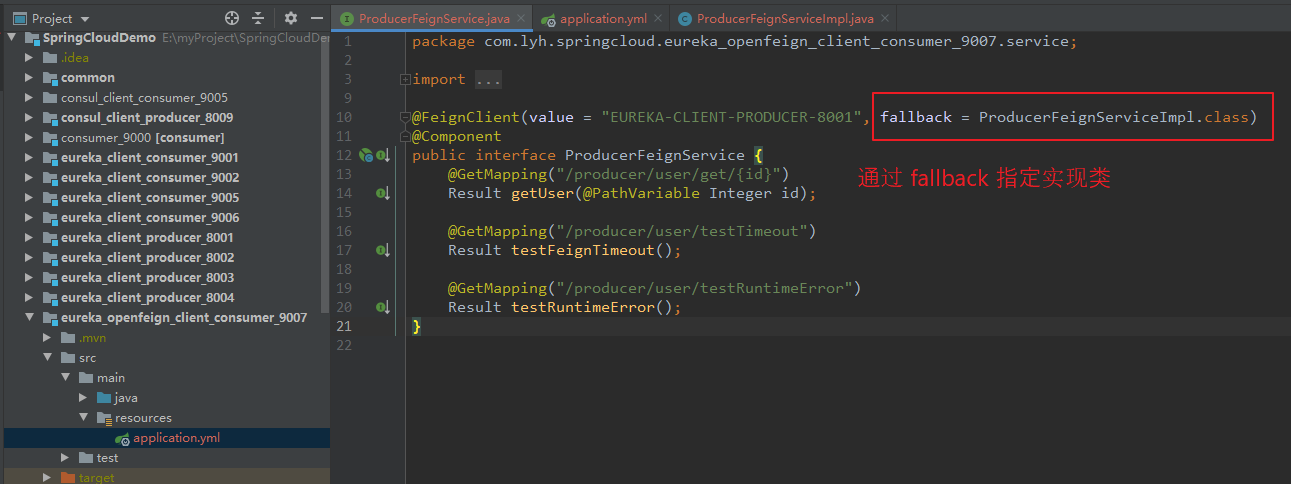Screen dimensions: 1291x484
Task: Collapse the FeignClient annotation fold marker
Action: [404, 117]
